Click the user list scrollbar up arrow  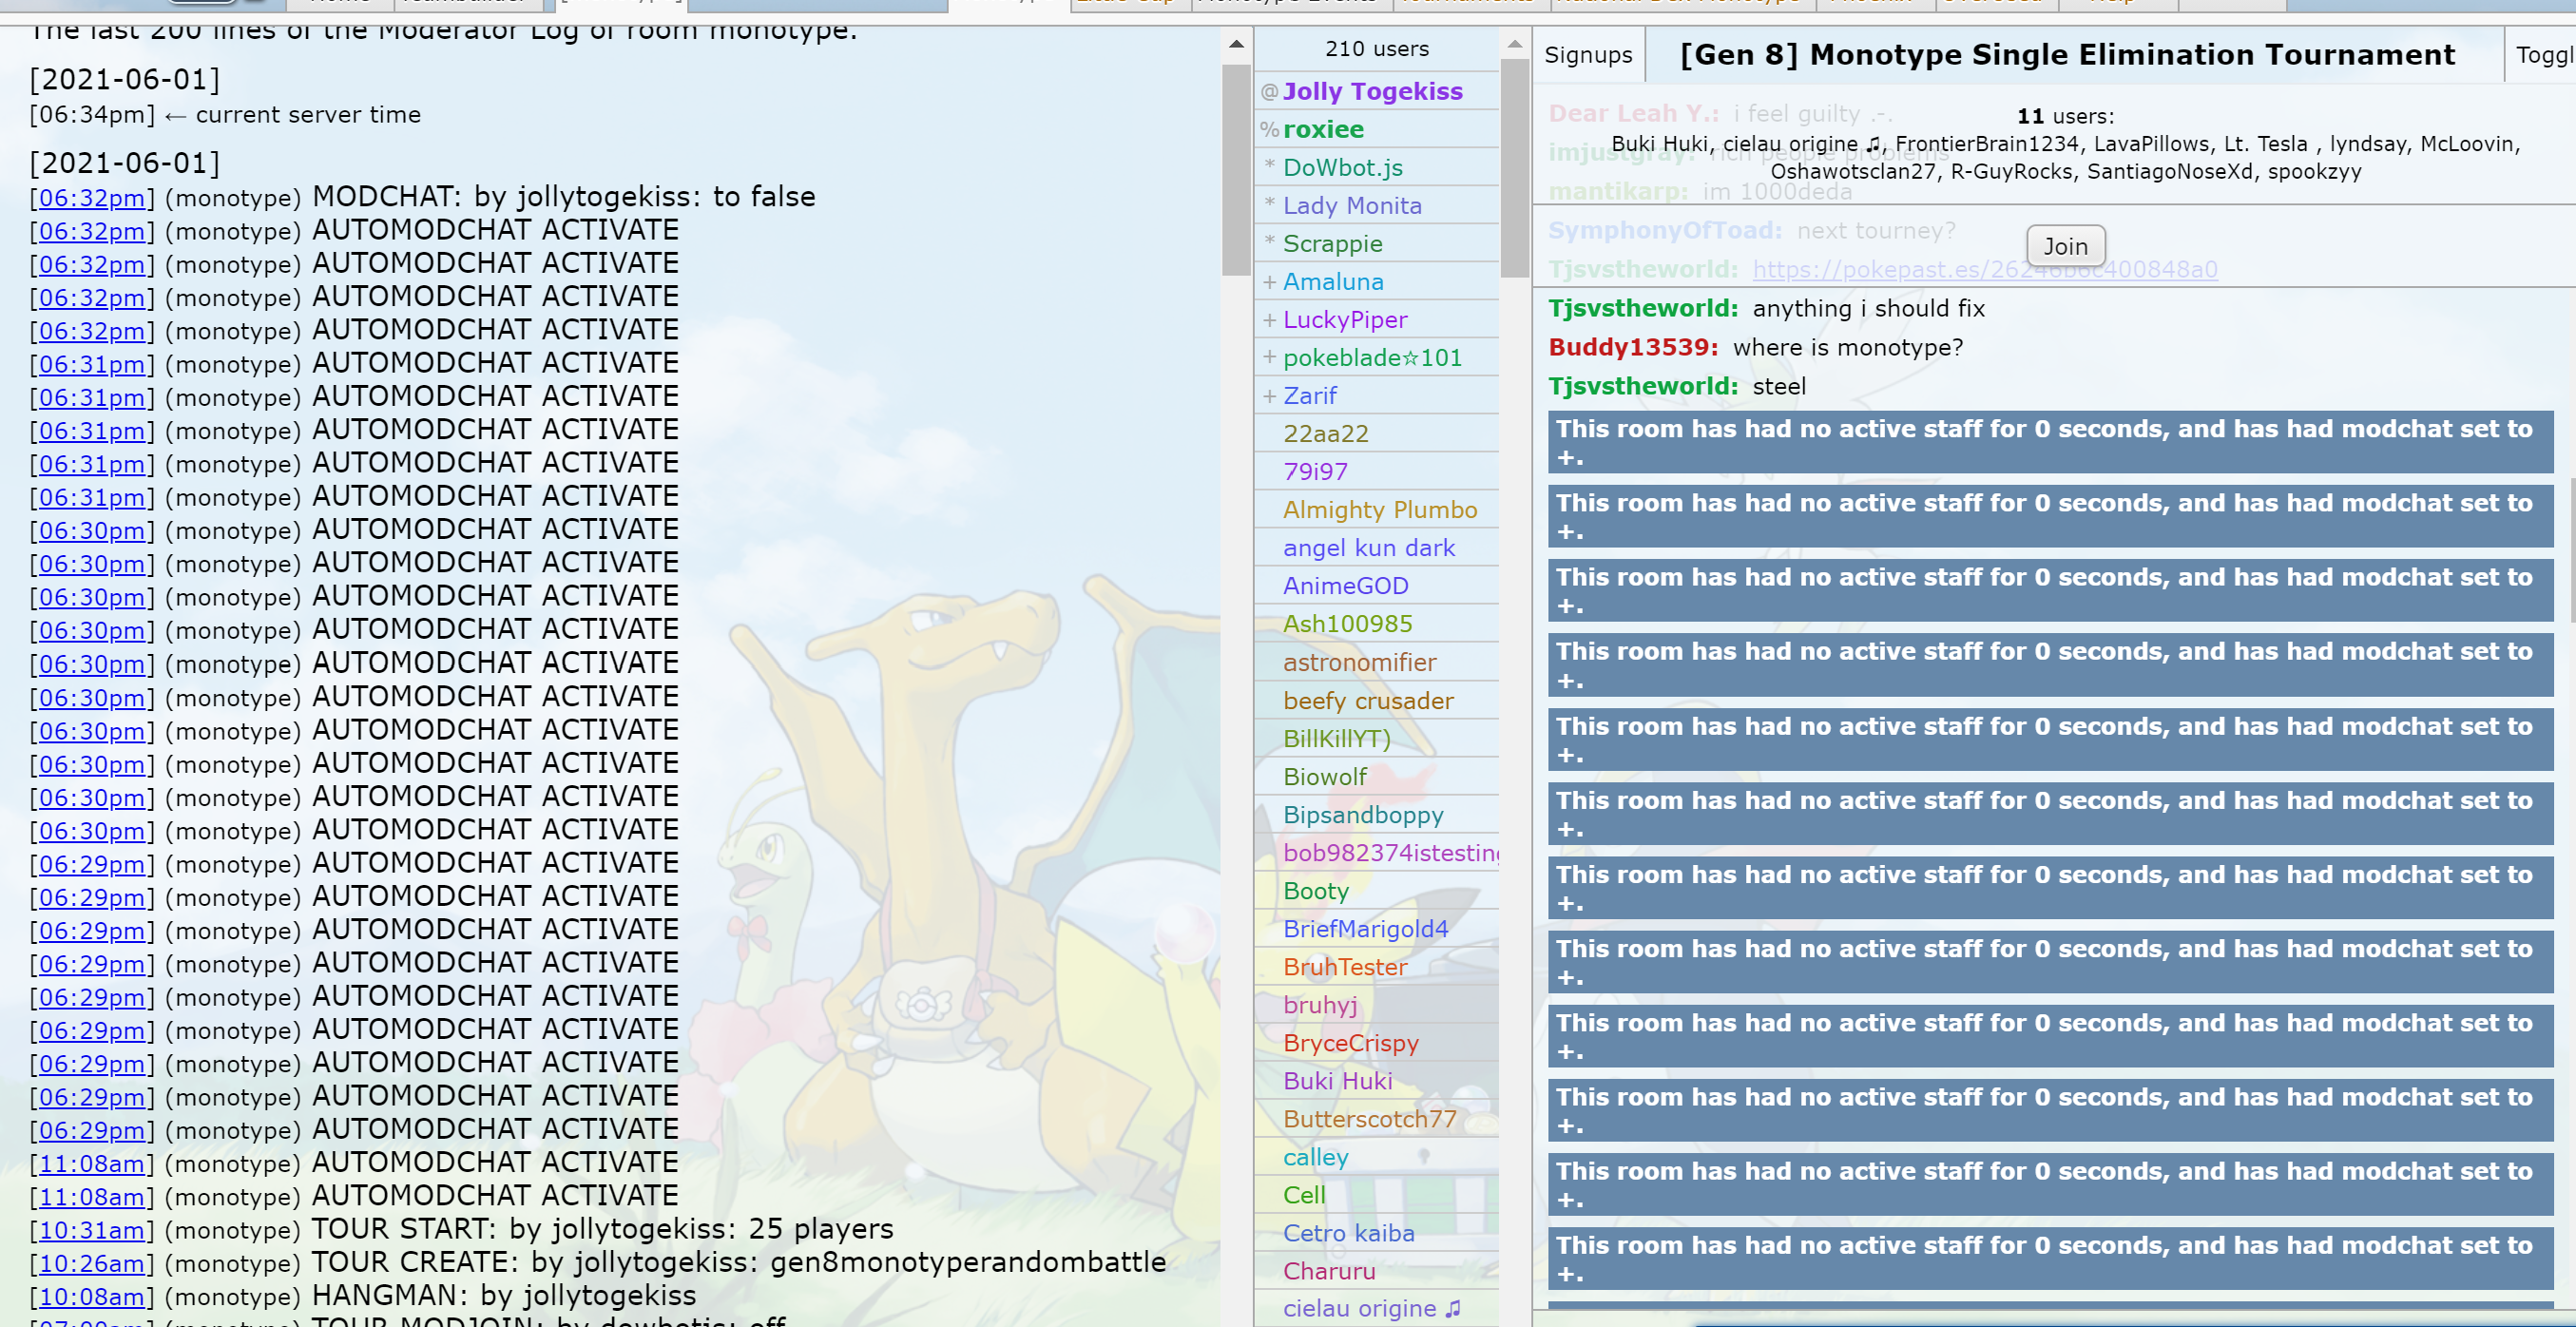click(1514, 45)
